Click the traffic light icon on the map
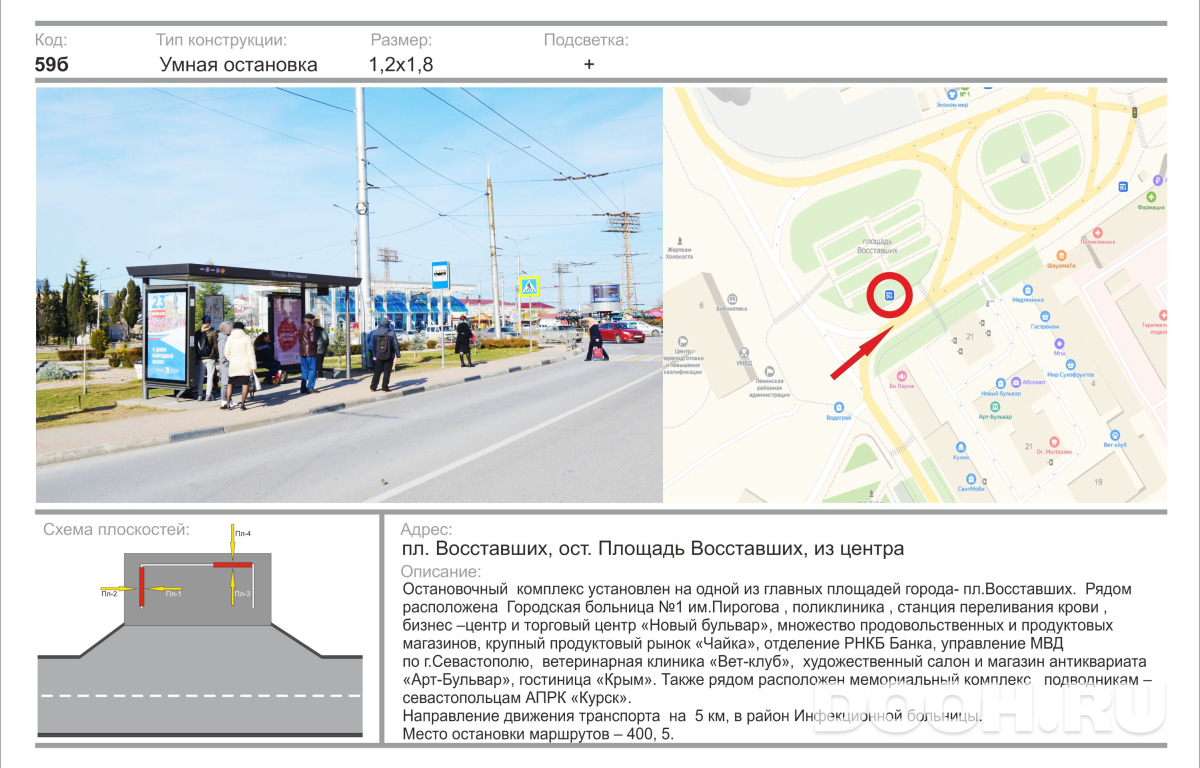 tap(1135, 113)
